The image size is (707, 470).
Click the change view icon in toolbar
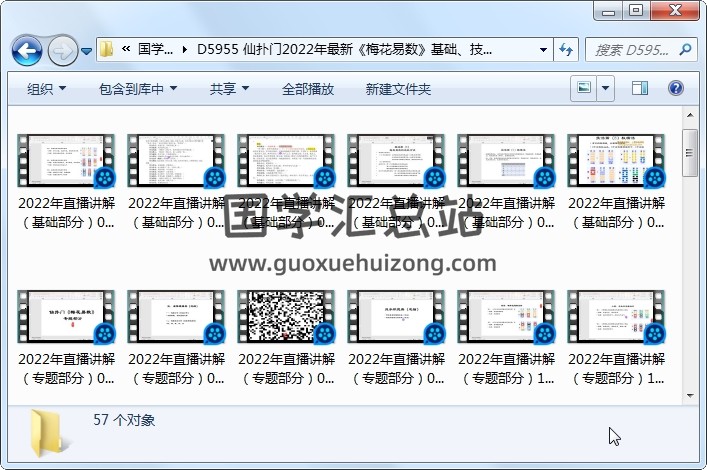pos(583,89)
